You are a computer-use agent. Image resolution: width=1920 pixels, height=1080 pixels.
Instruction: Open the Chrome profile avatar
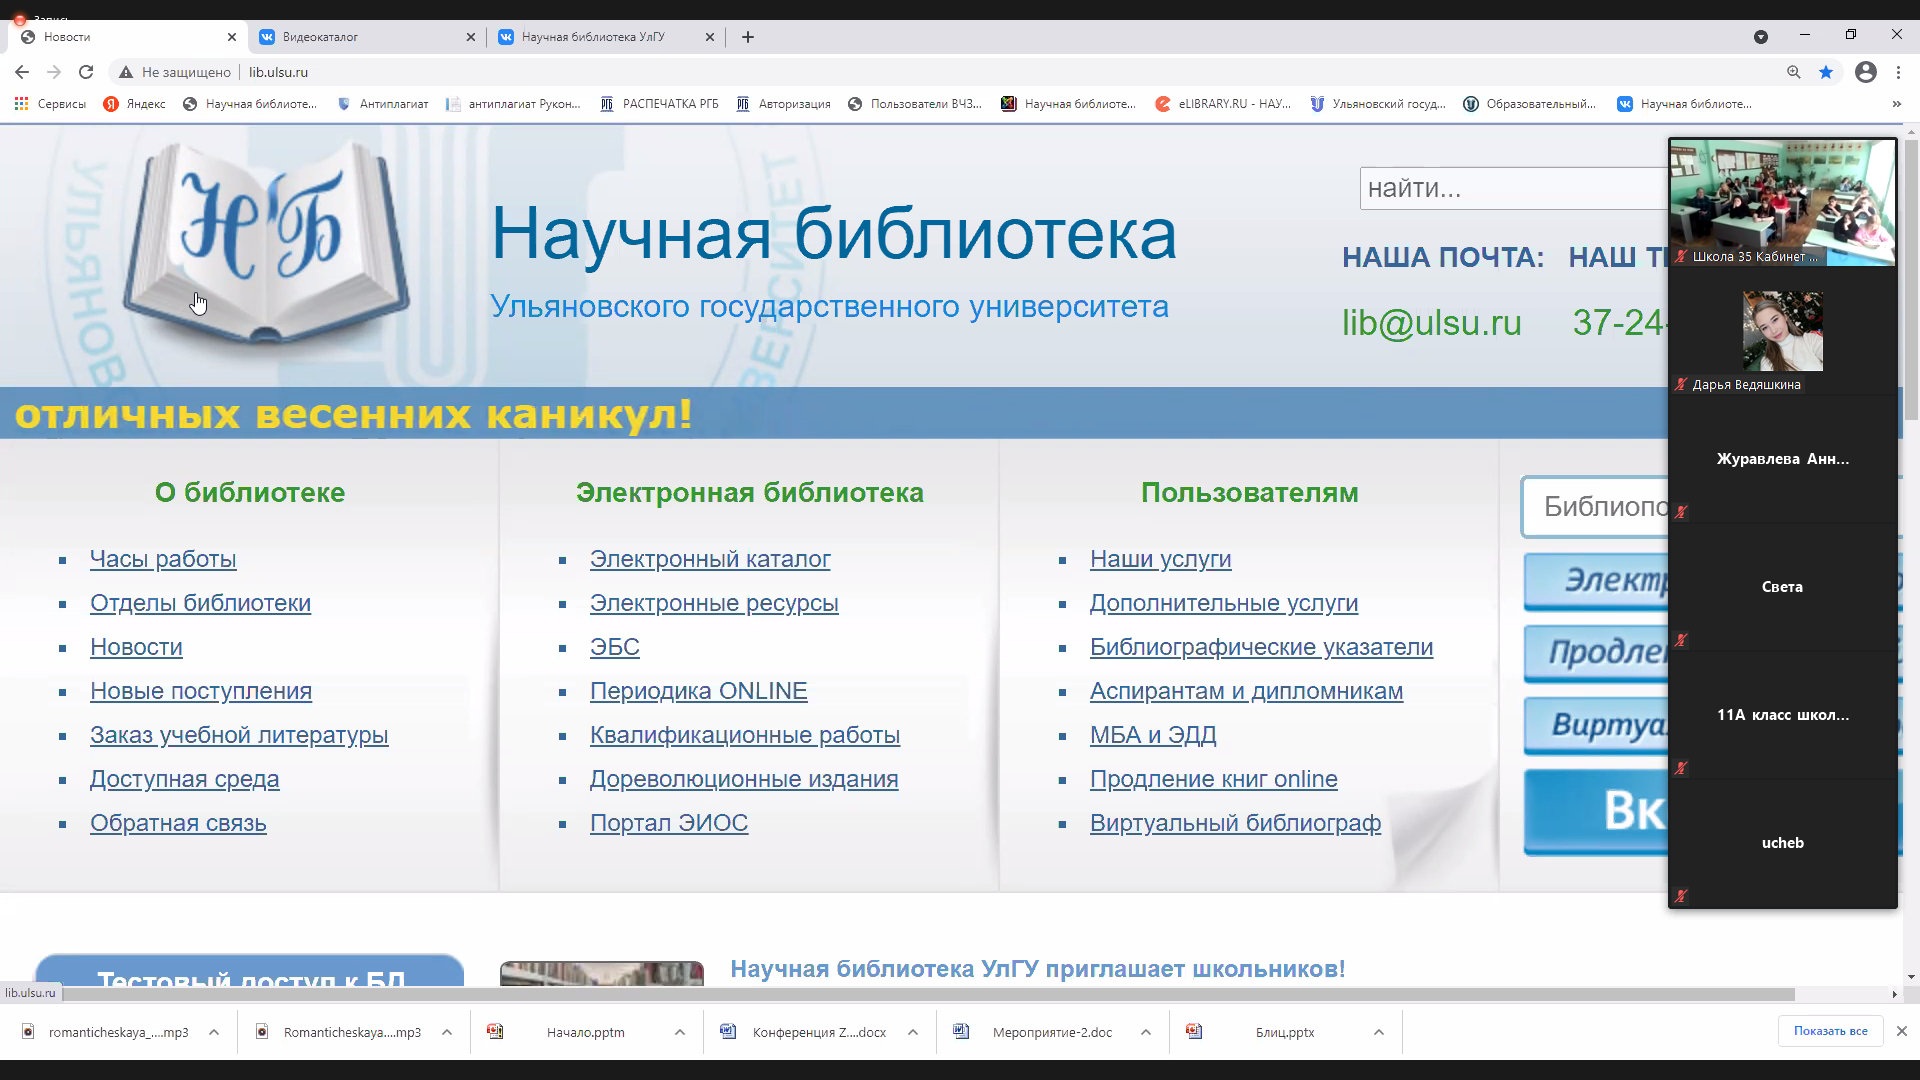[1866, 72]
